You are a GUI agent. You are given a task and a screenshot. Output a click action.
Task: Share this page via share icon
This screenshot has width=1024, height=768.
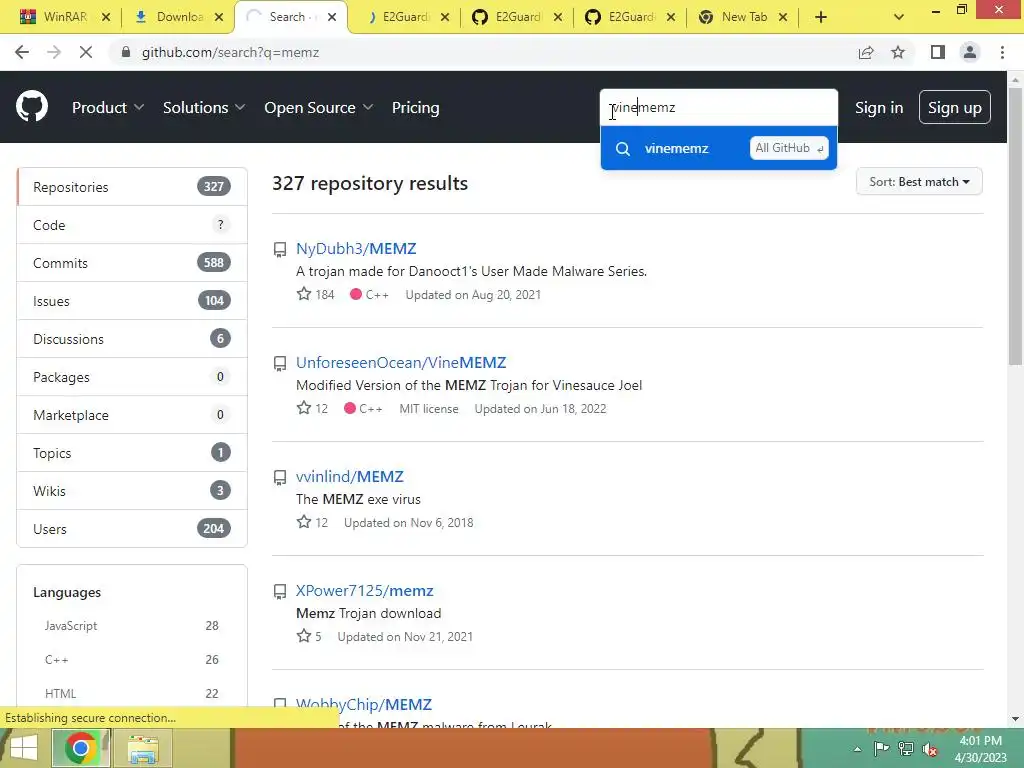[866, 52]
